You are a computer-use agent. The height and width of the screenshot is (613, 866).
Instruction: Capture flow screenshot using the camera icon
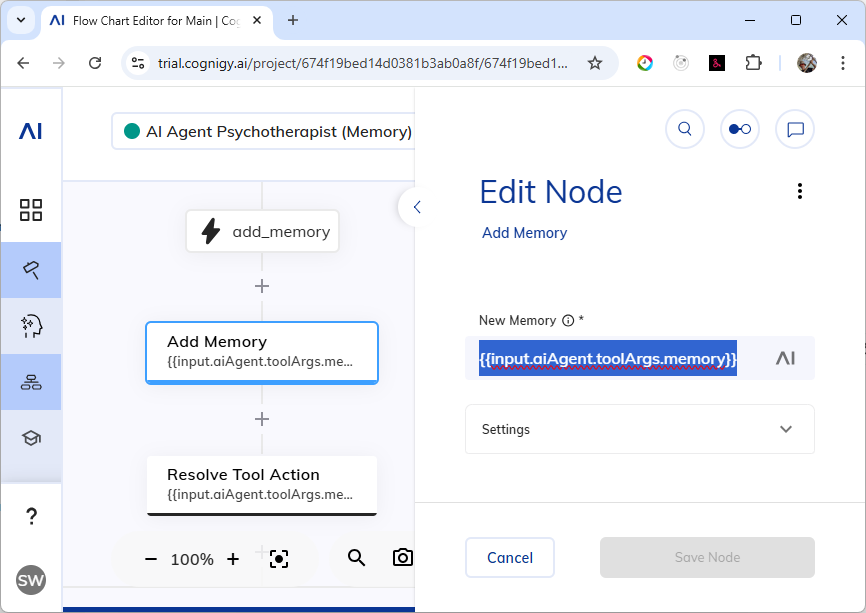[x=402, y=558]
